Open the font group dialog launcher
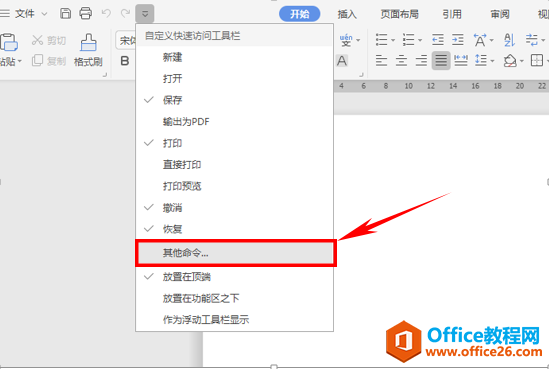The height and width of the screenshot is (369, 549). (x=361, y=75)
